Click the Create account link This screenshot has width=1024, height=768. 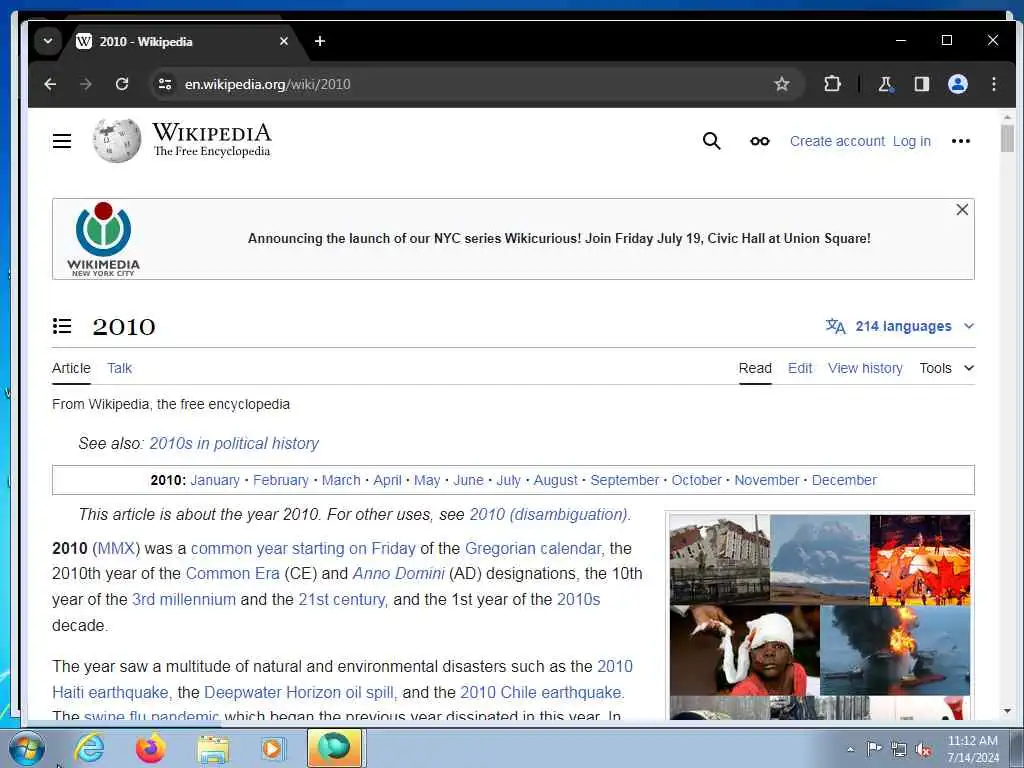837,141
